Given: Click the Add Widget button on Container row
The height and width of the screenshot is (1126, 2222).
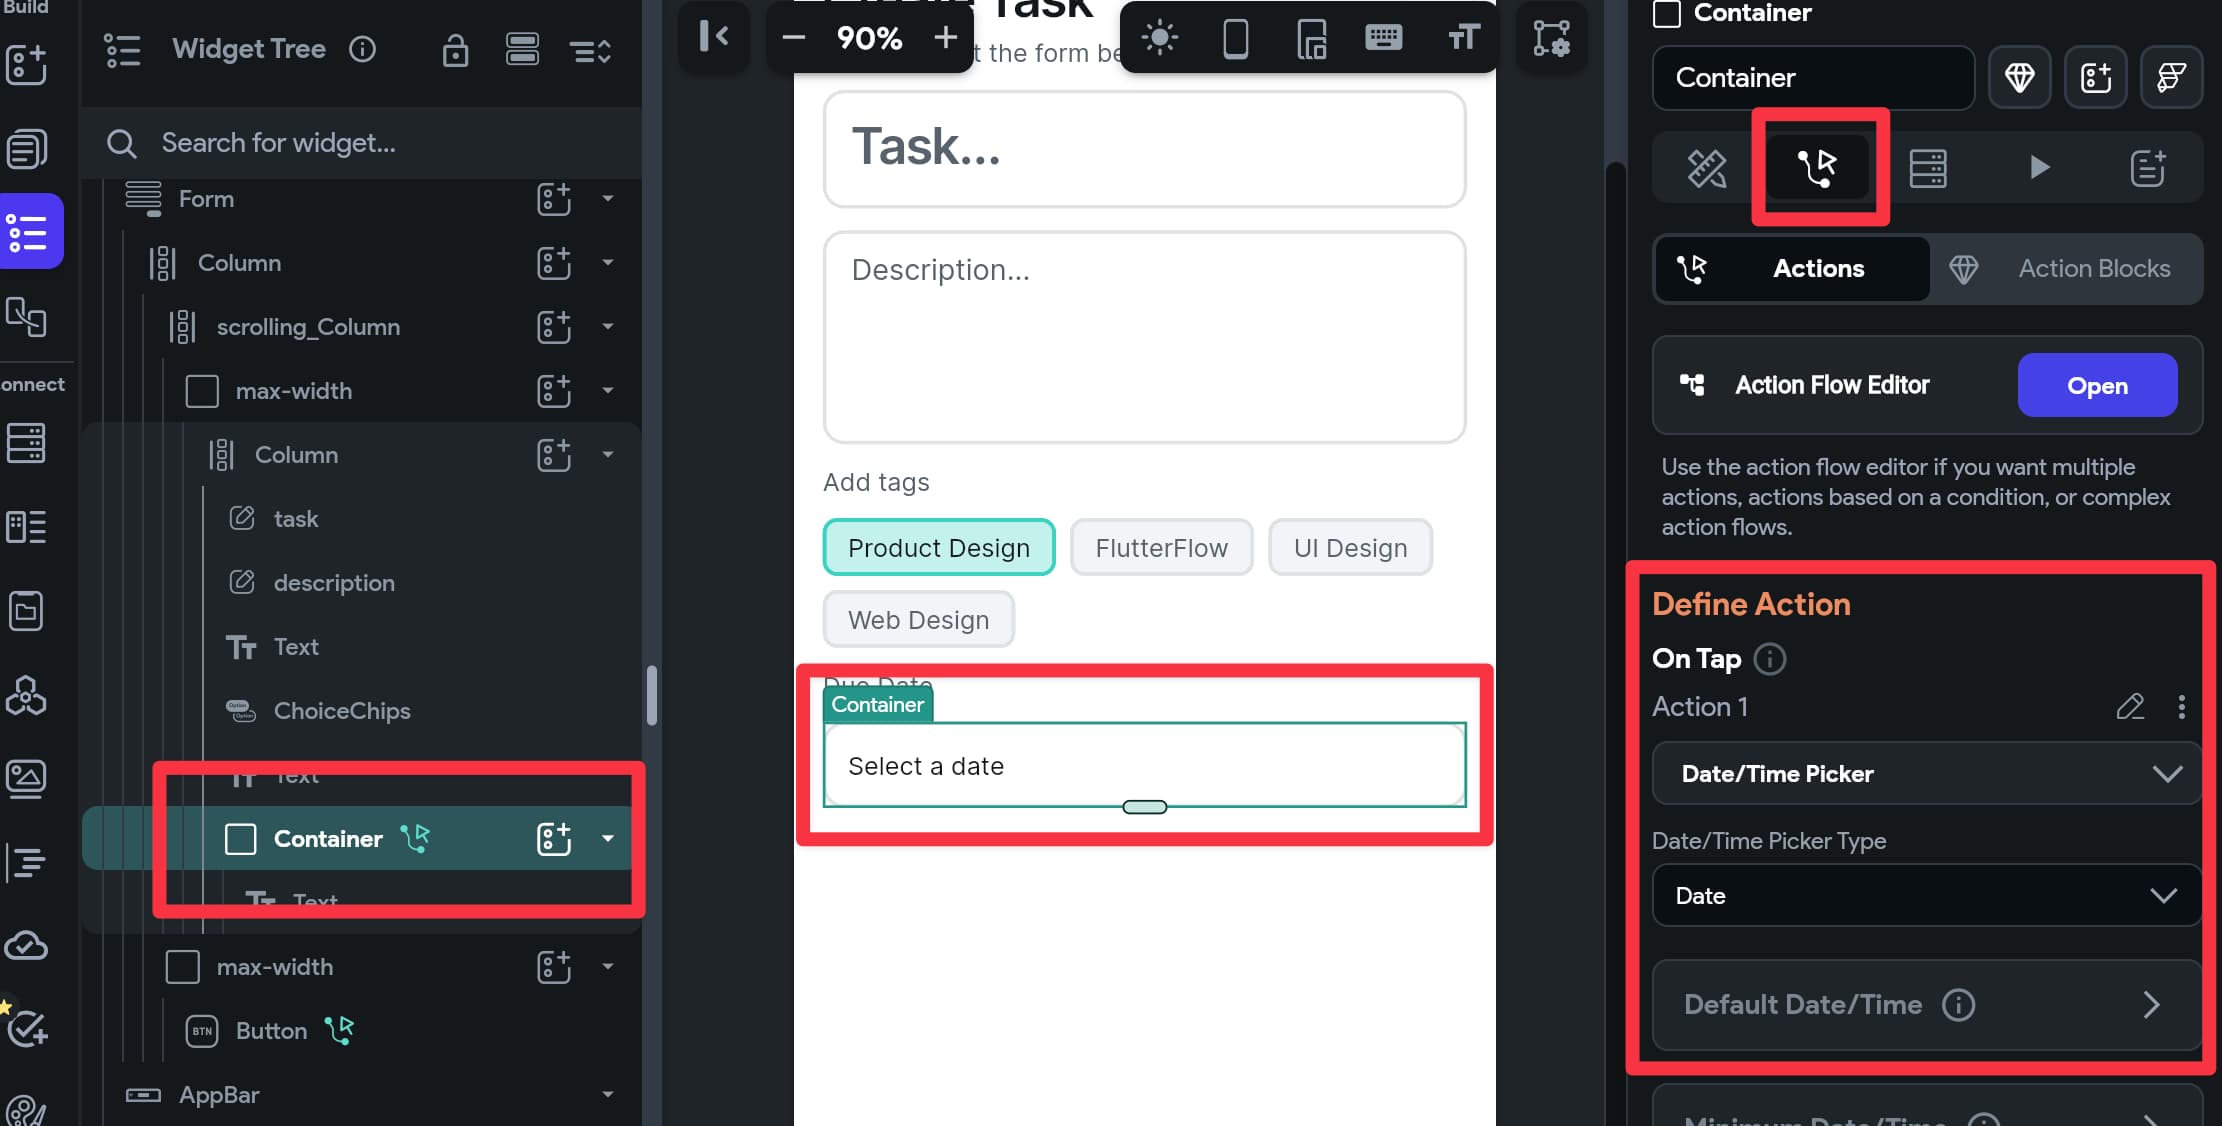Looking at the screenshot, I should coord(554,837).
